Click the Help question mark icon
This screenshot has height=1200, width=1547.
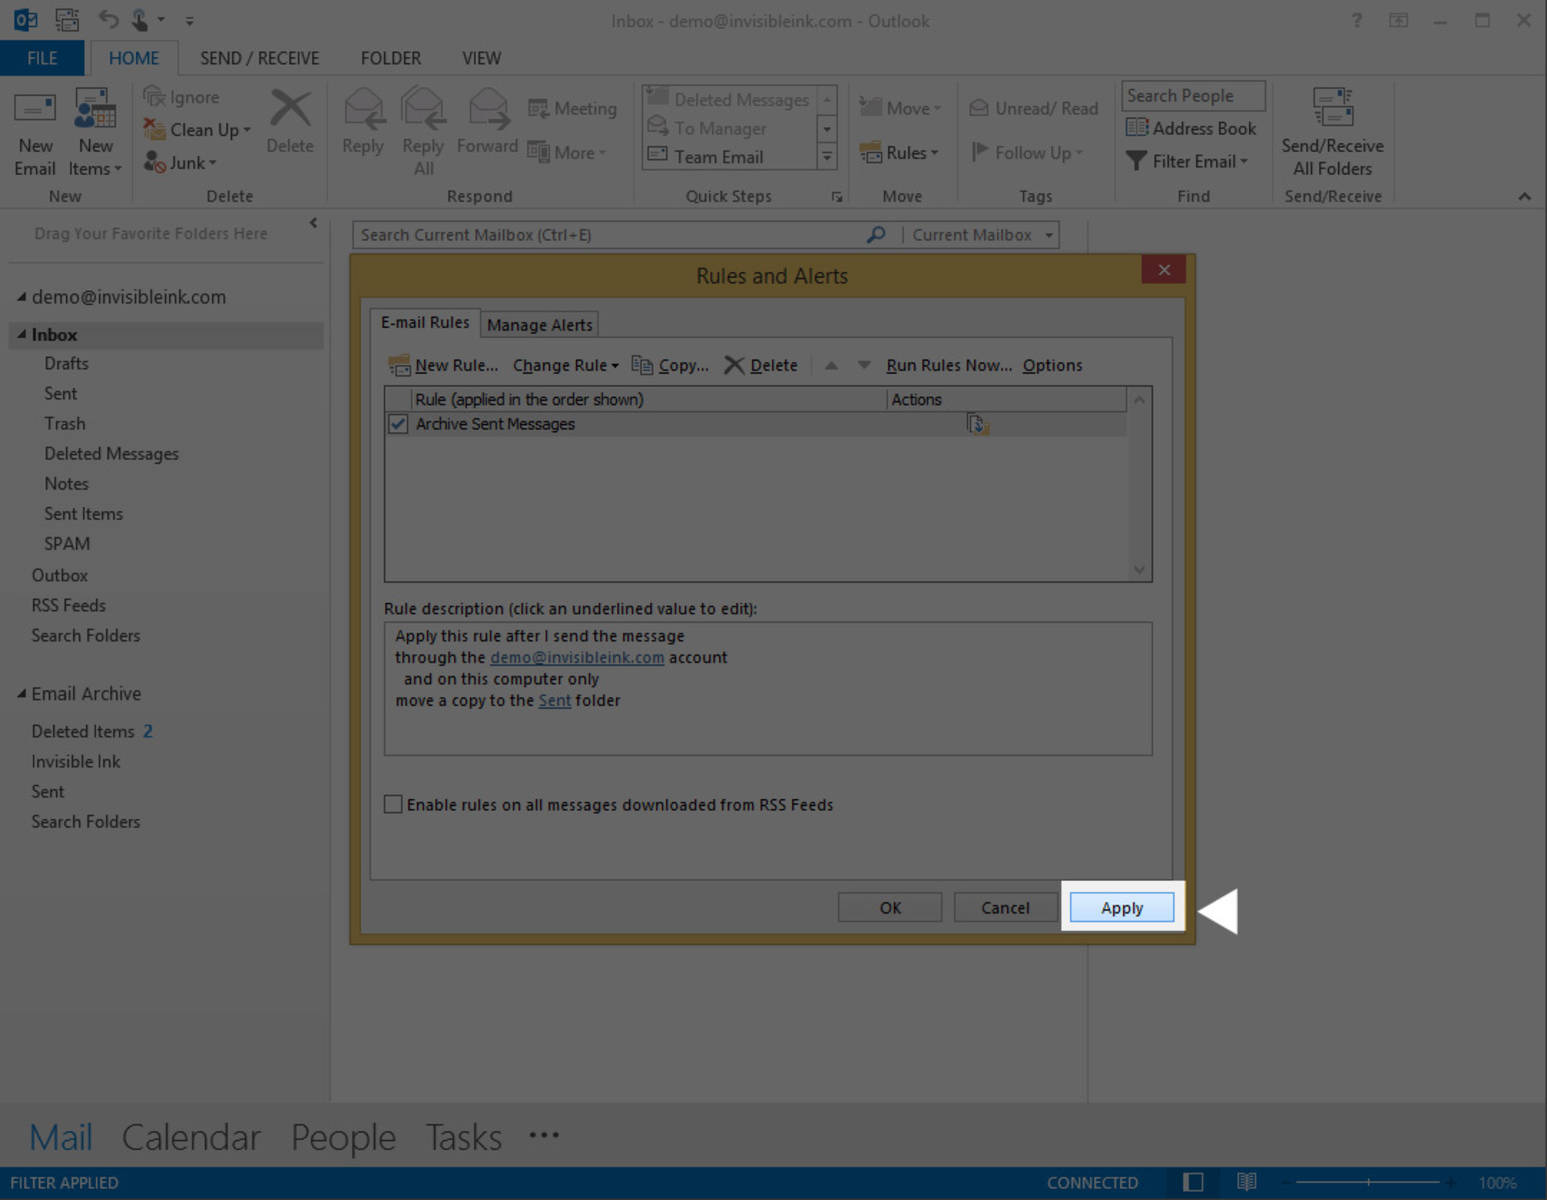[1357, 20]
